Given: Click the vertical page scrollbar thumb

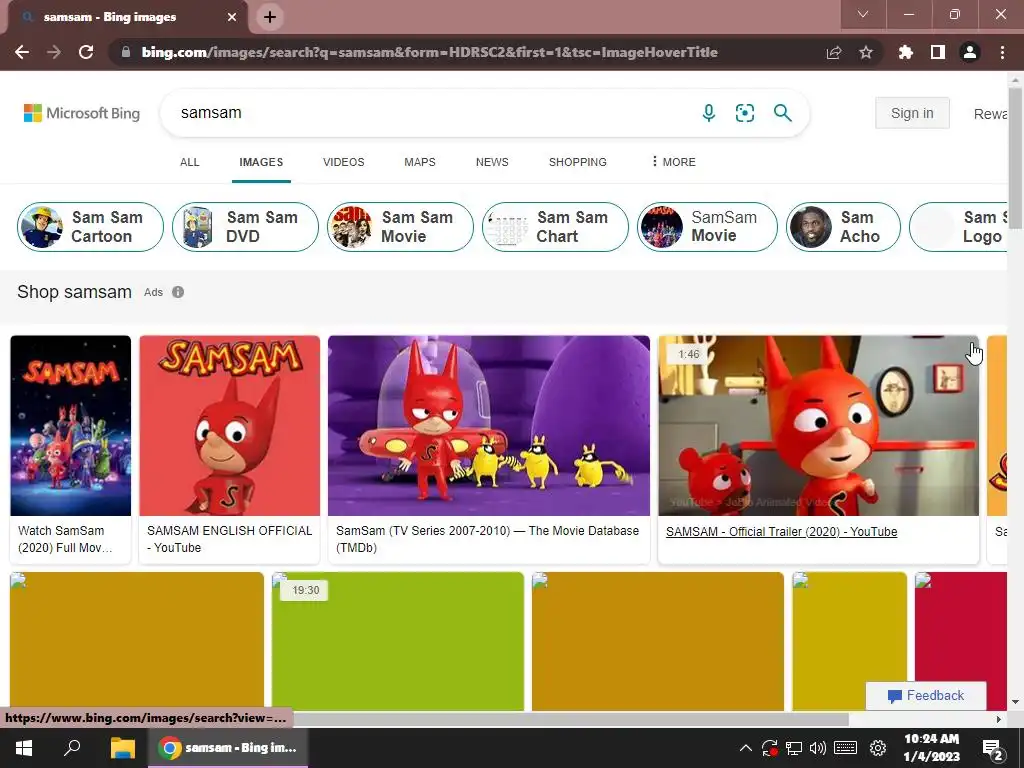Looking at the screenshot, I should click(x=1015, y=157).
